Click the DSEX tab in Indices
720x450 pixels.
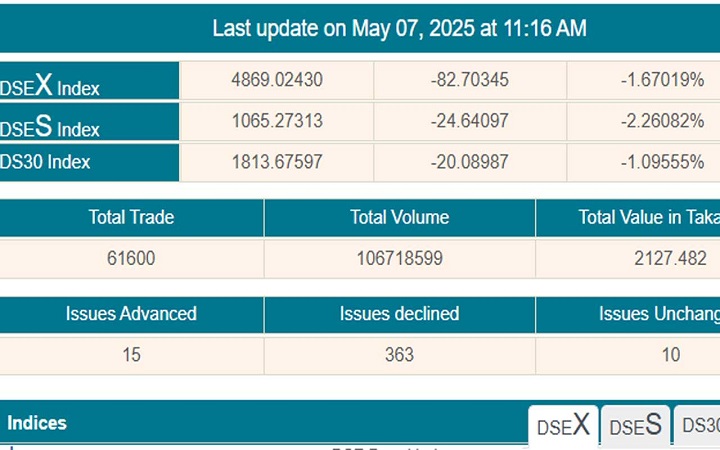tap(563, 425)
